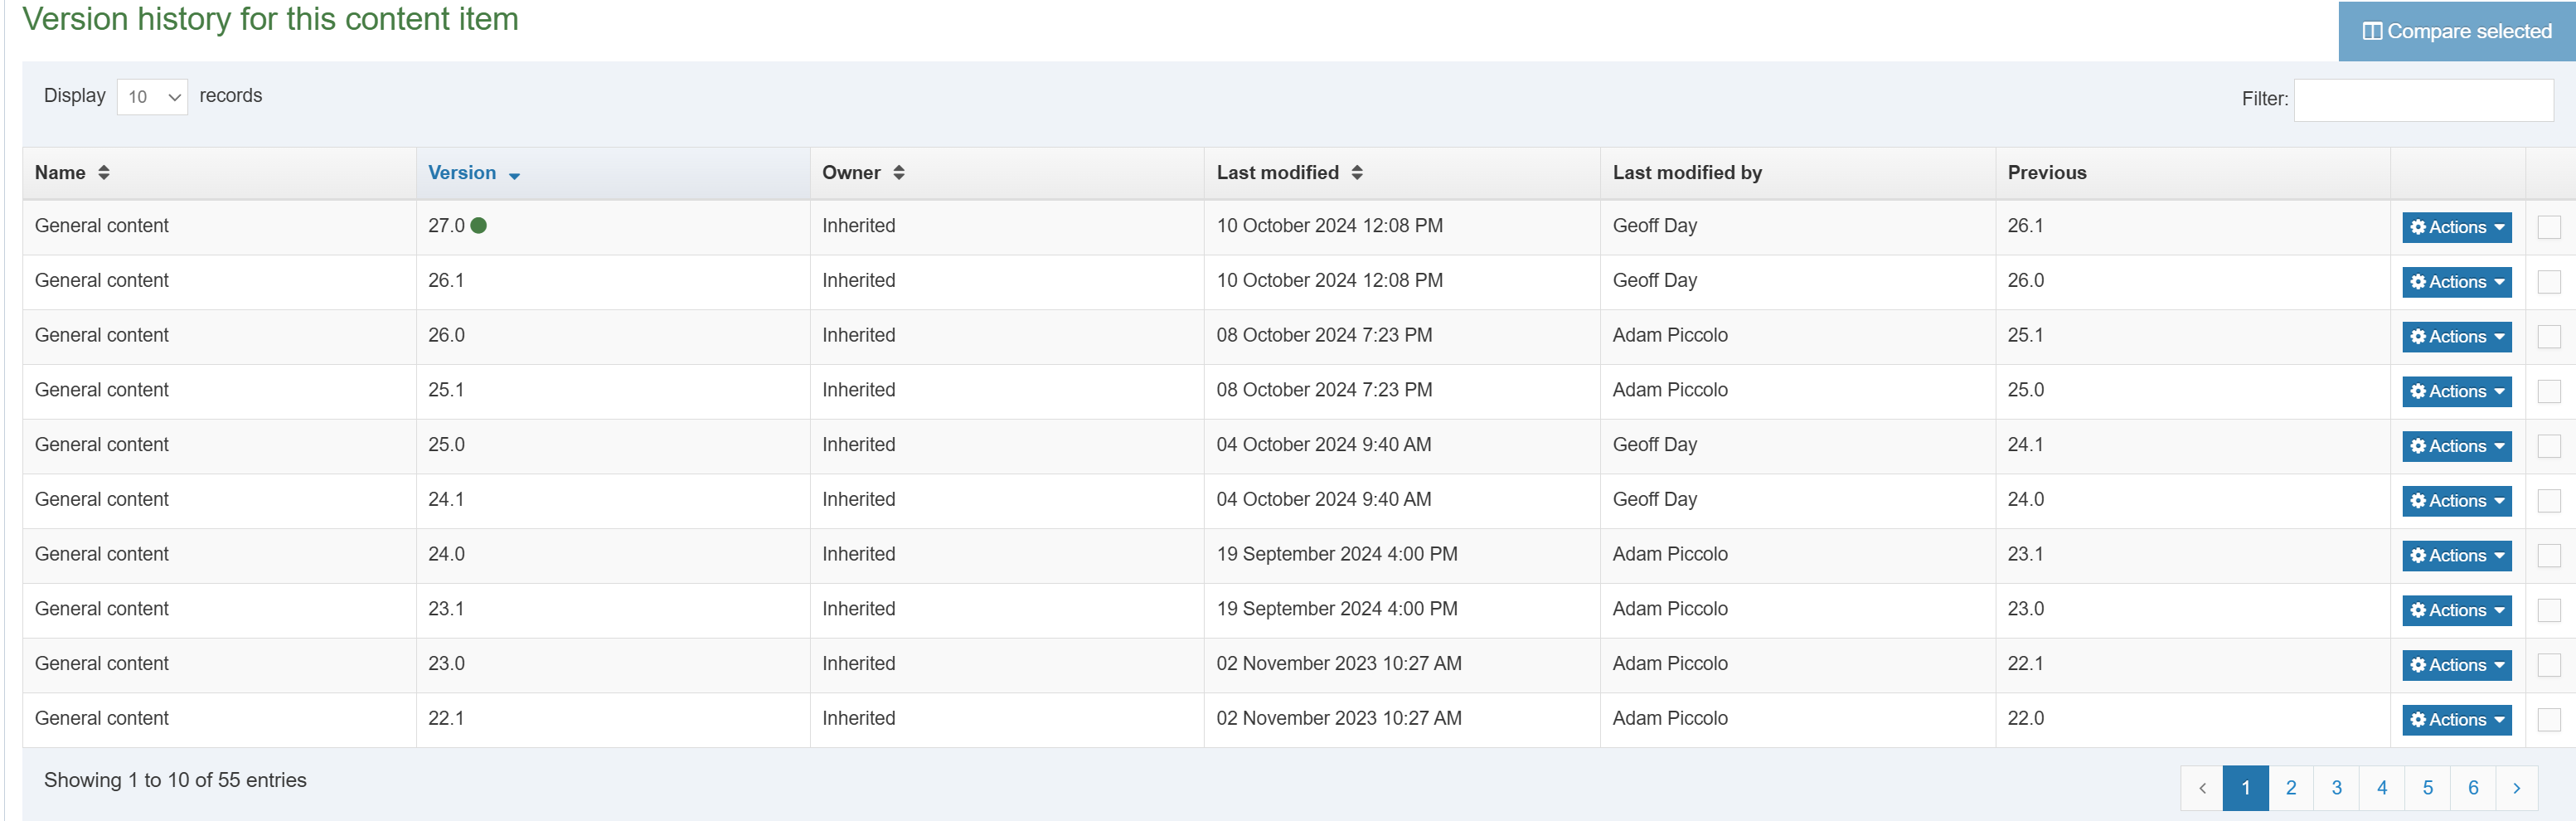Expand Actions menu for version 24.0
This screenshot has width=2576, height=821.
(2456, 556)
